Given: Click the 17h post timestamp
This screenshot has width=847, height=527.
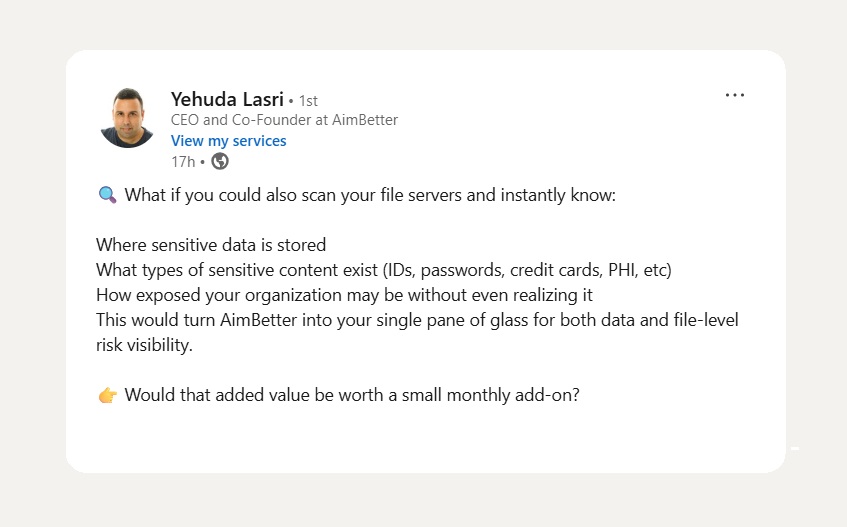Looking at the screenshot, I should coord(183,161).
